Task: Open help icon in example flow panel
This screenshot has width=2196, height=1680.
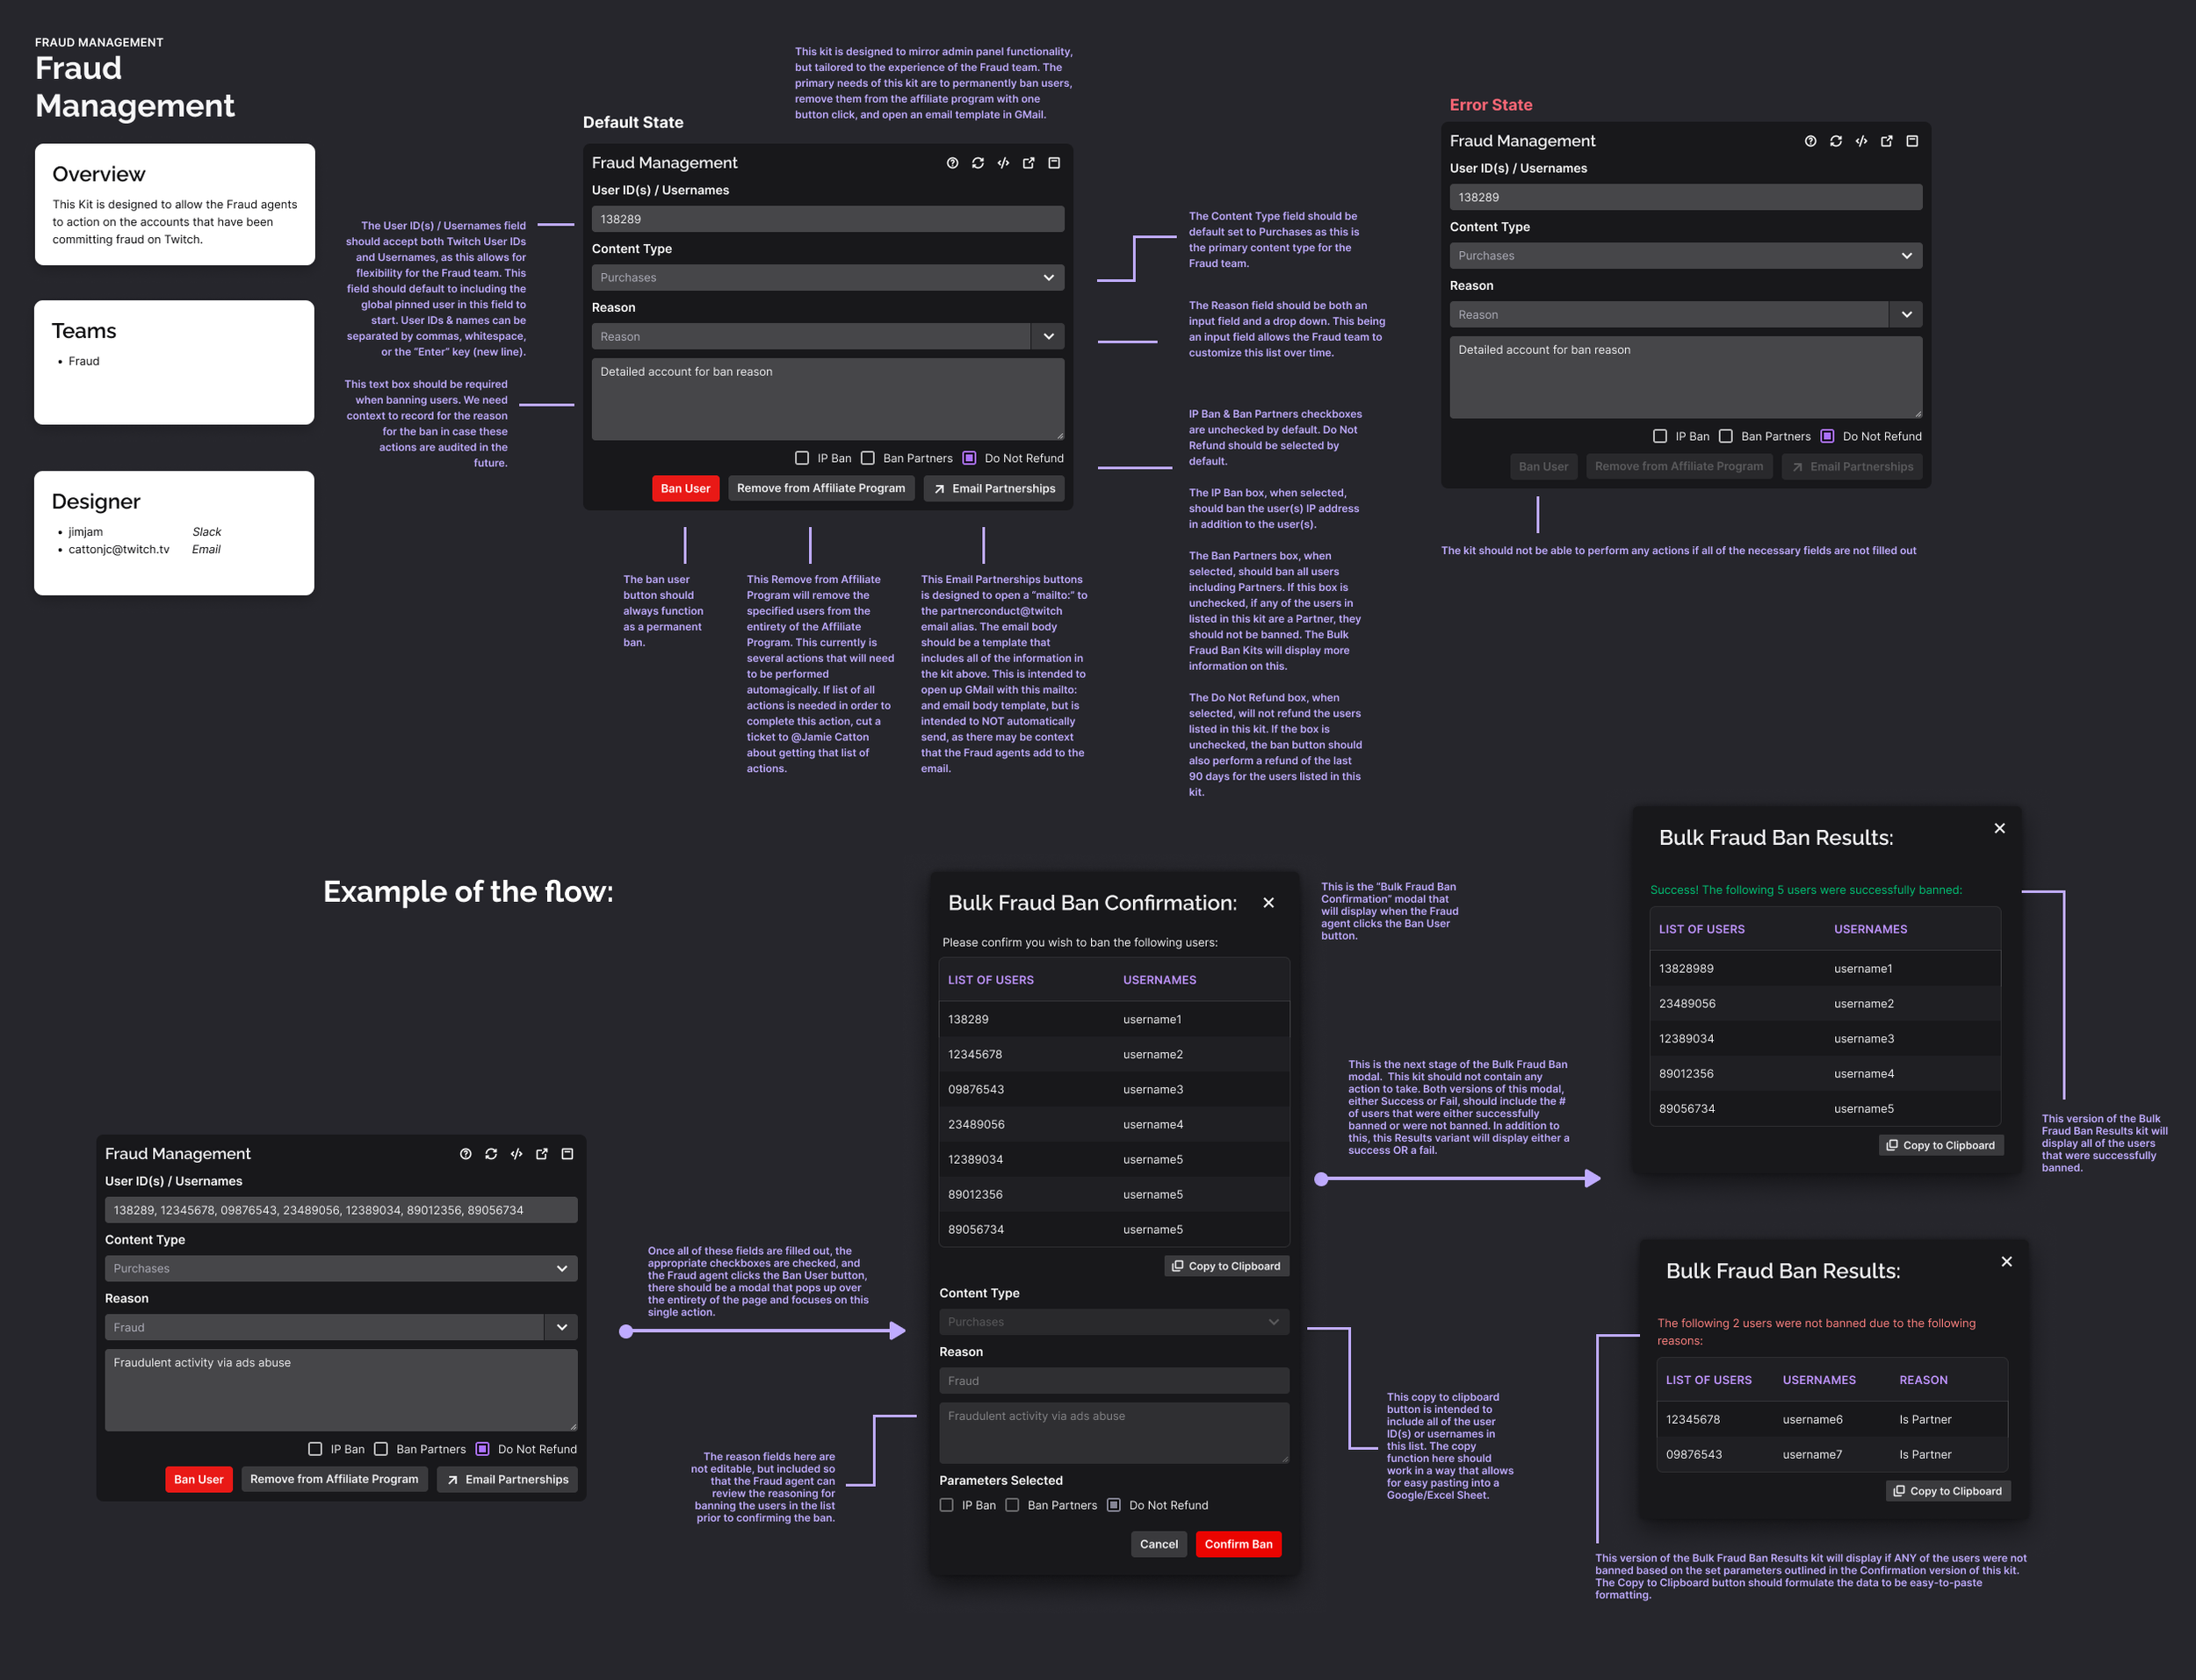Action: [x=465, y=1154]
